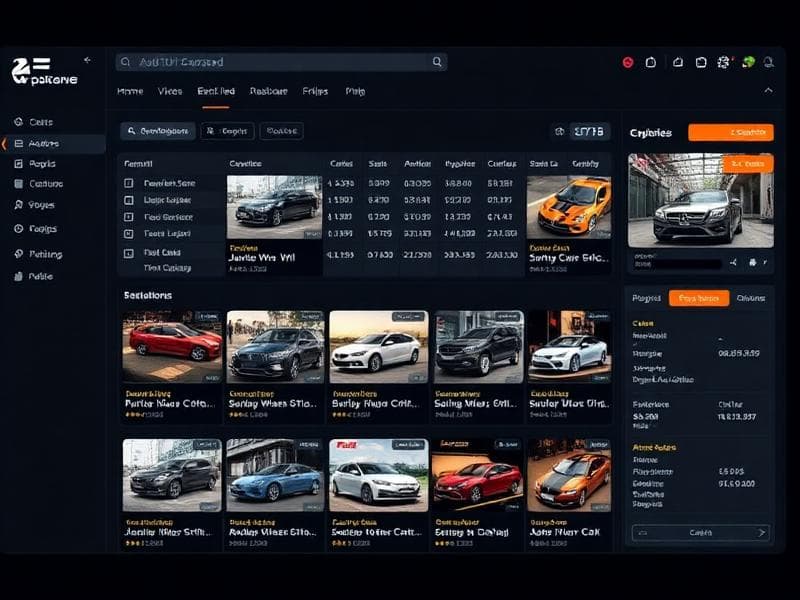This screenshot has height=600, width=800.
Task: Open the seventh sidebar item below the clock
Action: [38, 254]
